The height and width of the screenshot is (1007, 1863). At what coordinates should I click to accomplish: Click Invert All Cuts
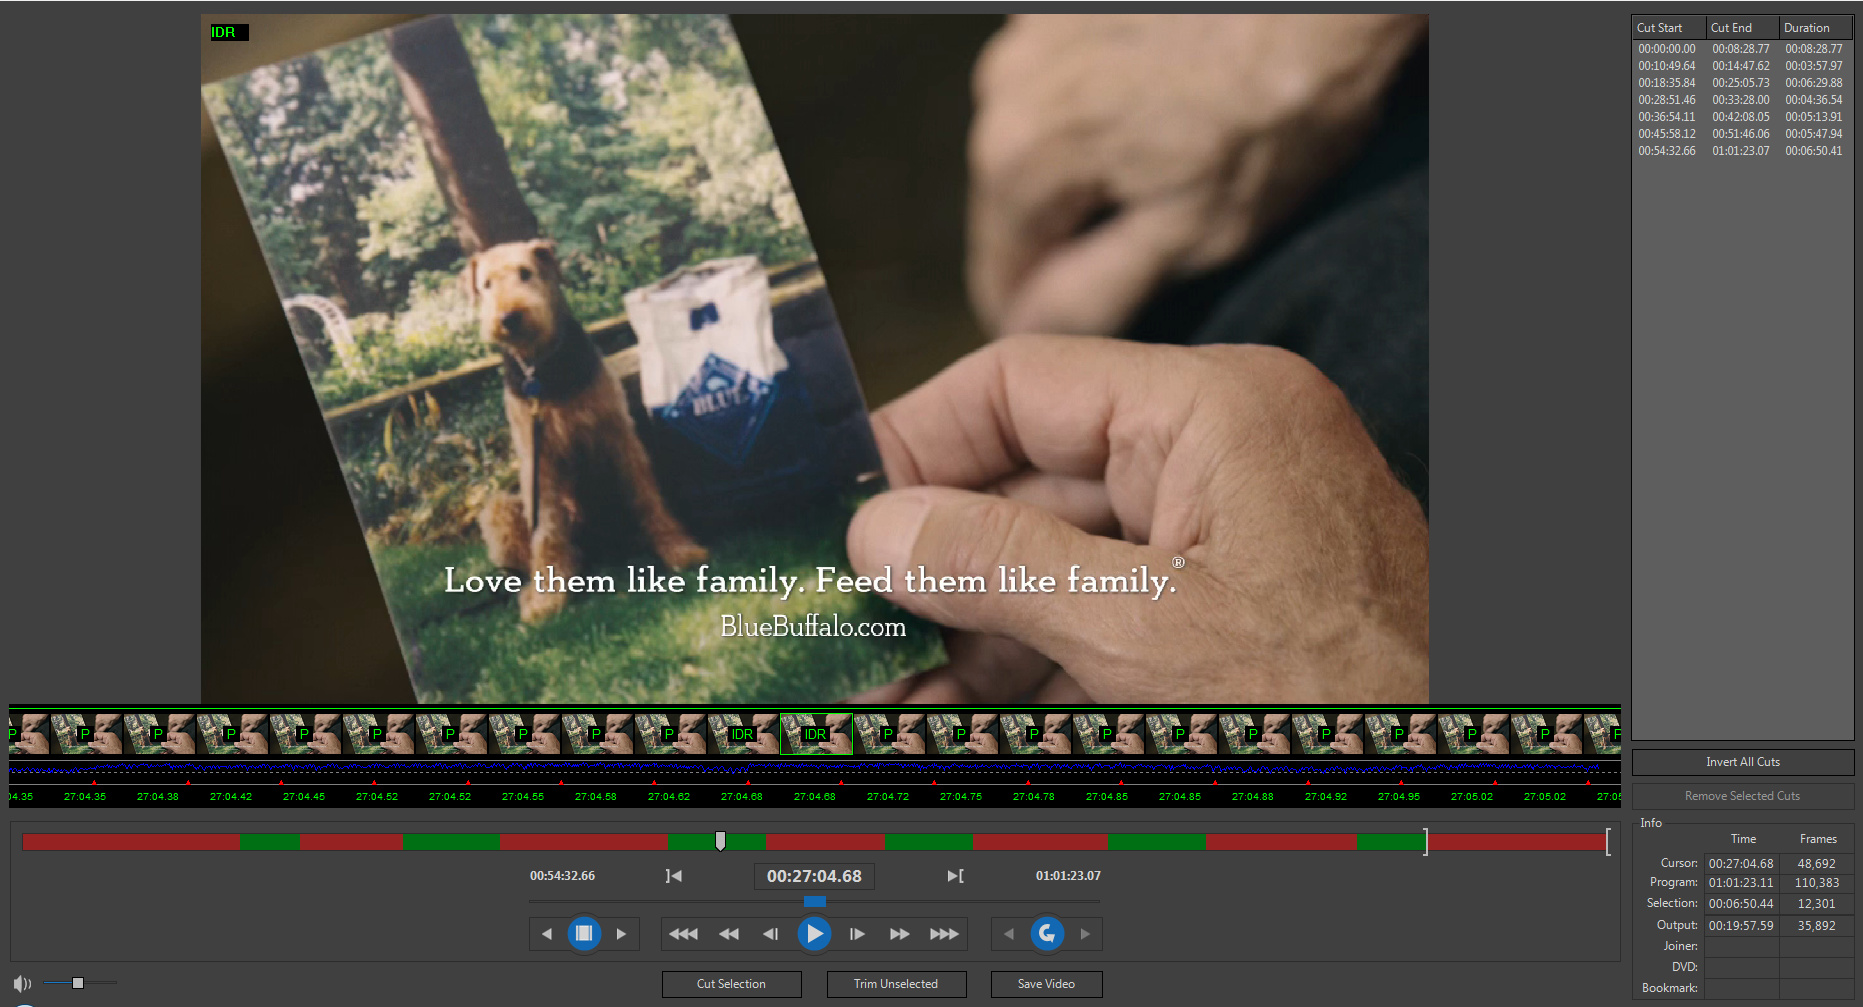[1742, 762]
